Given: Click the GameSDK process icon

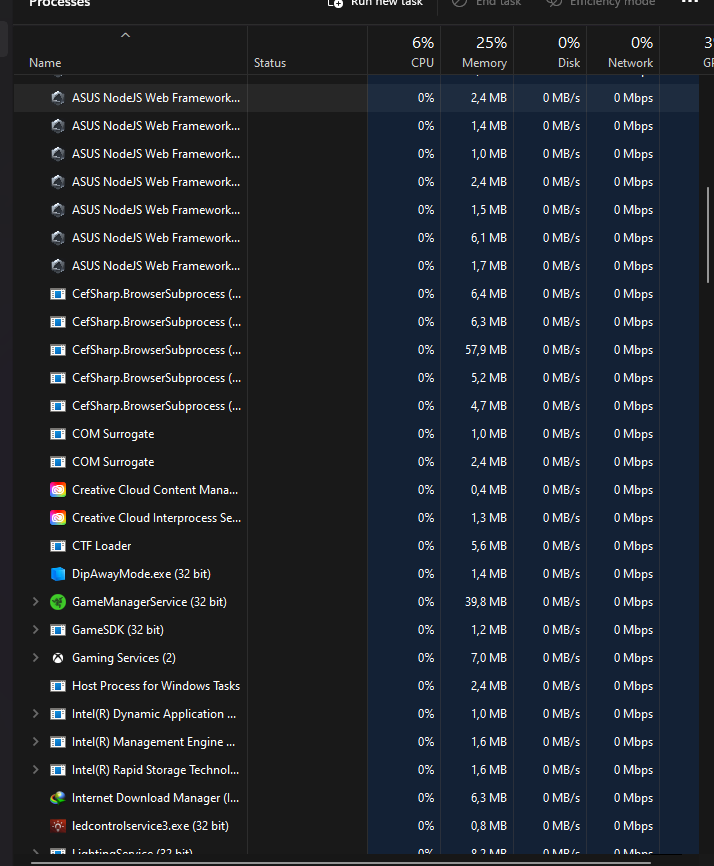Looking at the screenshot, I should coord(58,630).
